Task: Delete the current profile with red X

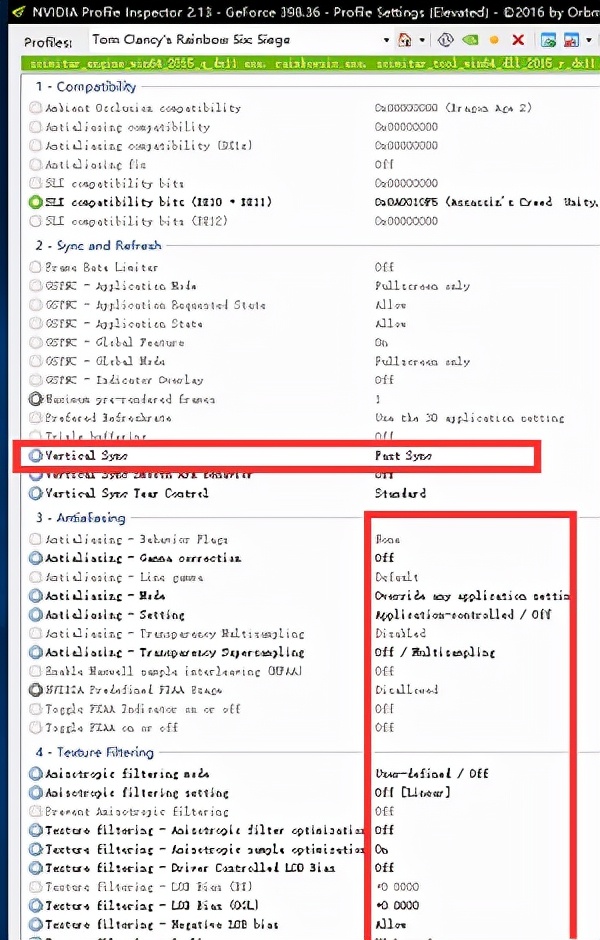Action: pos(518,38)
